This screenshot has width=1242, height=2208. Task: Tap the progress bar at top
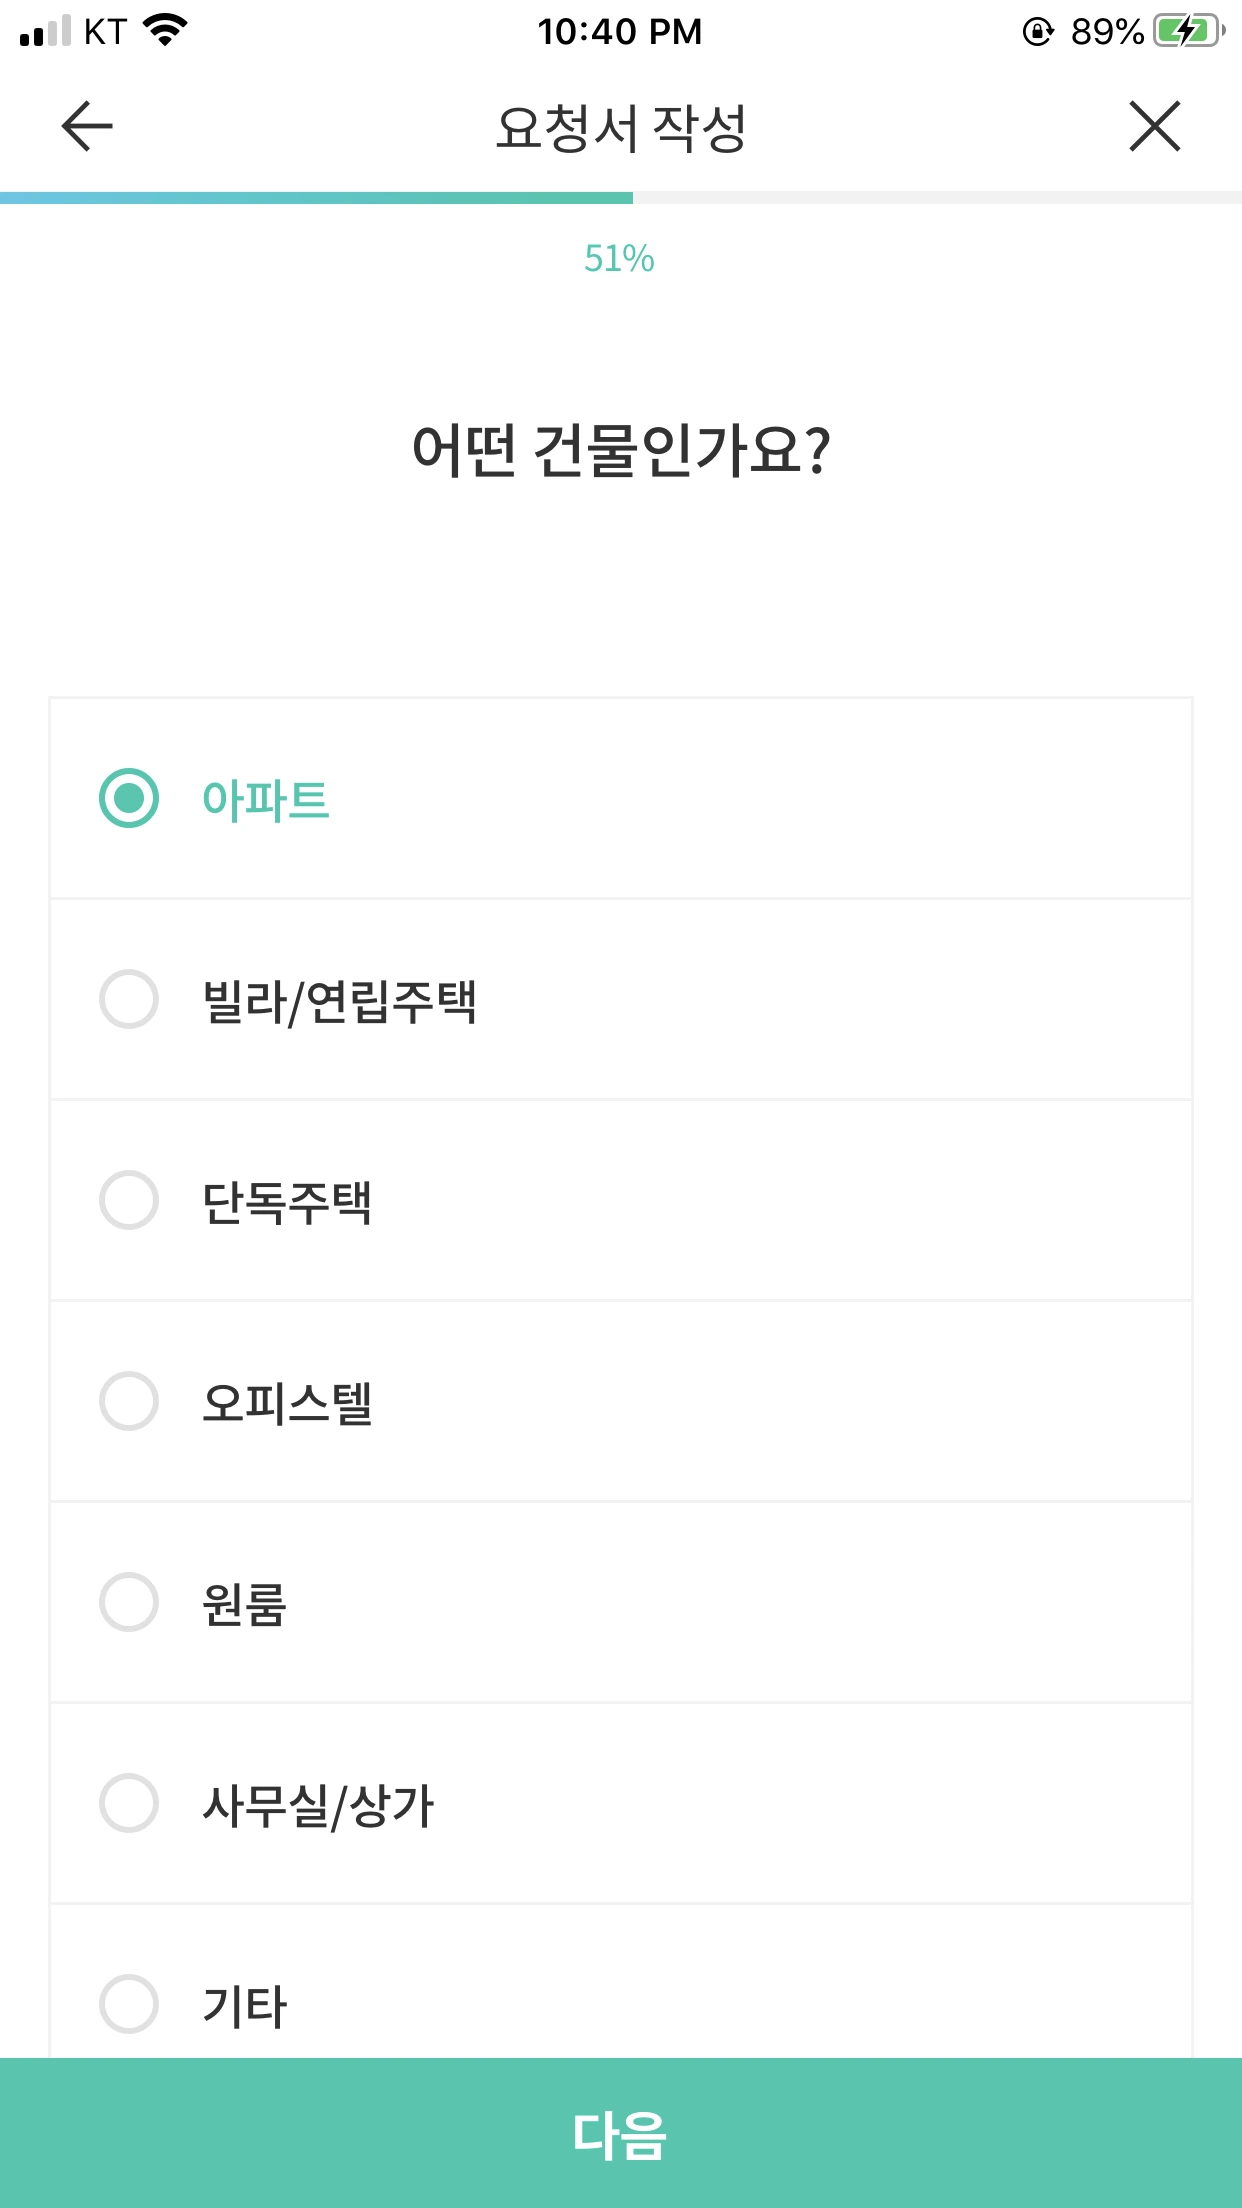pos(620,198)
